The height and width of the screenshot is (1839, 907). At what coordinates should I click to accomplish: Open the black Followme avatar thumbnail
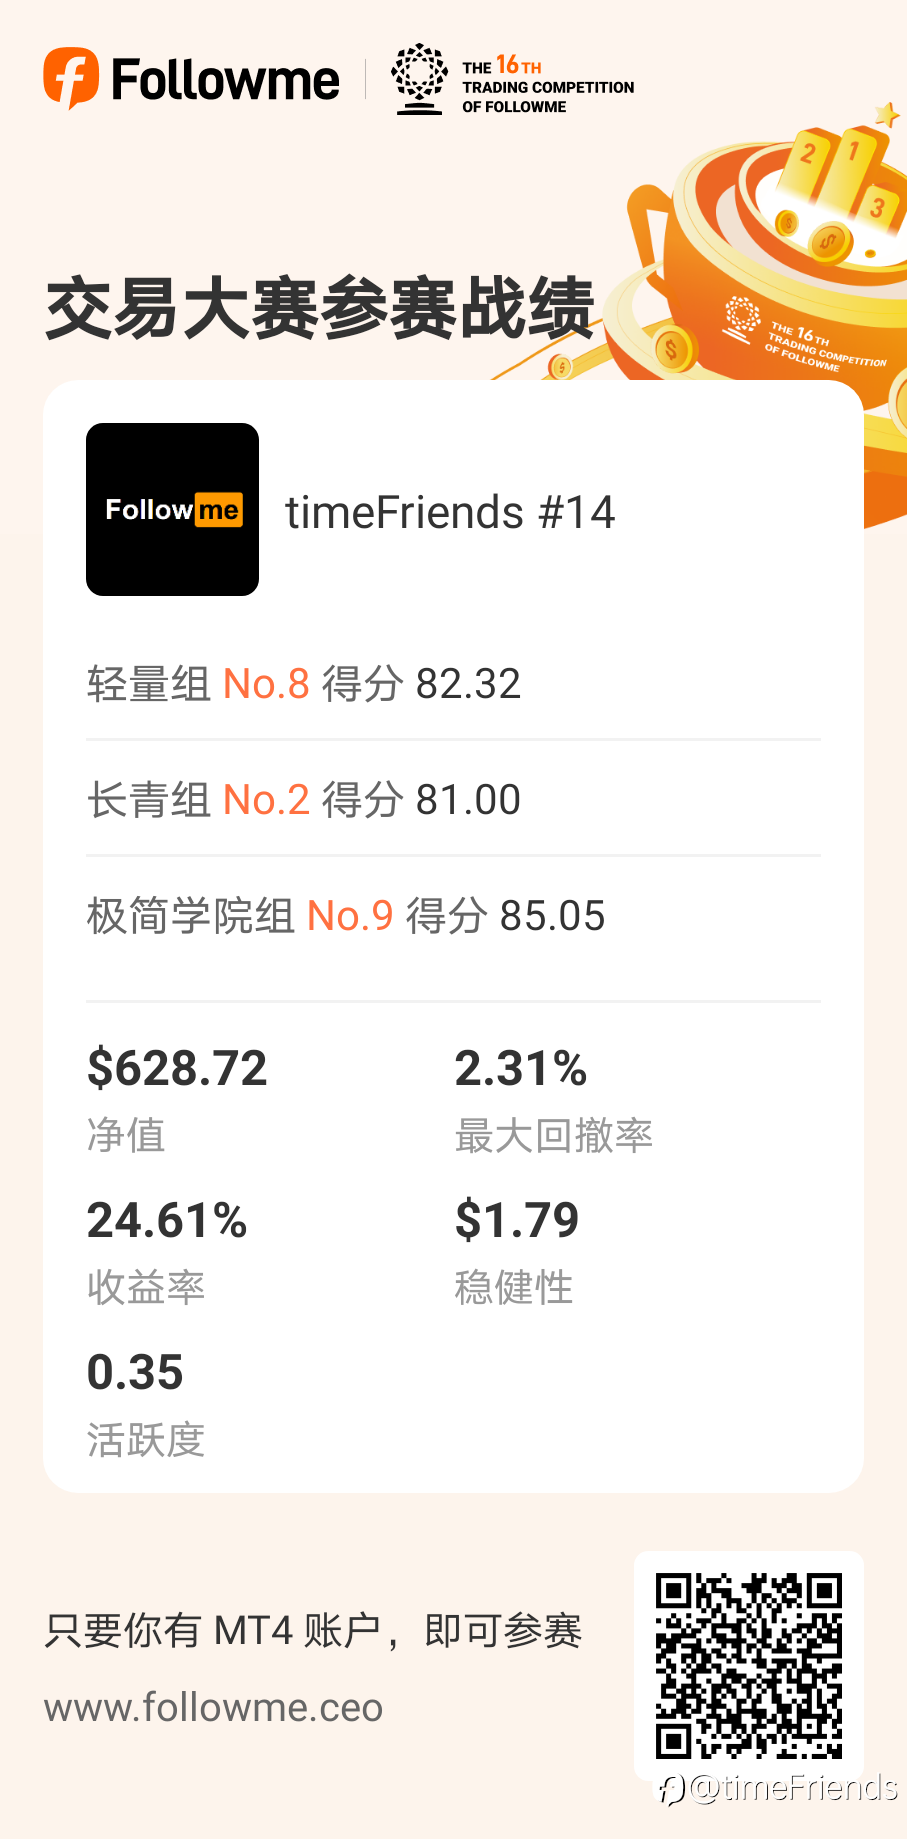pyautogui.click(x=172, y=509)
